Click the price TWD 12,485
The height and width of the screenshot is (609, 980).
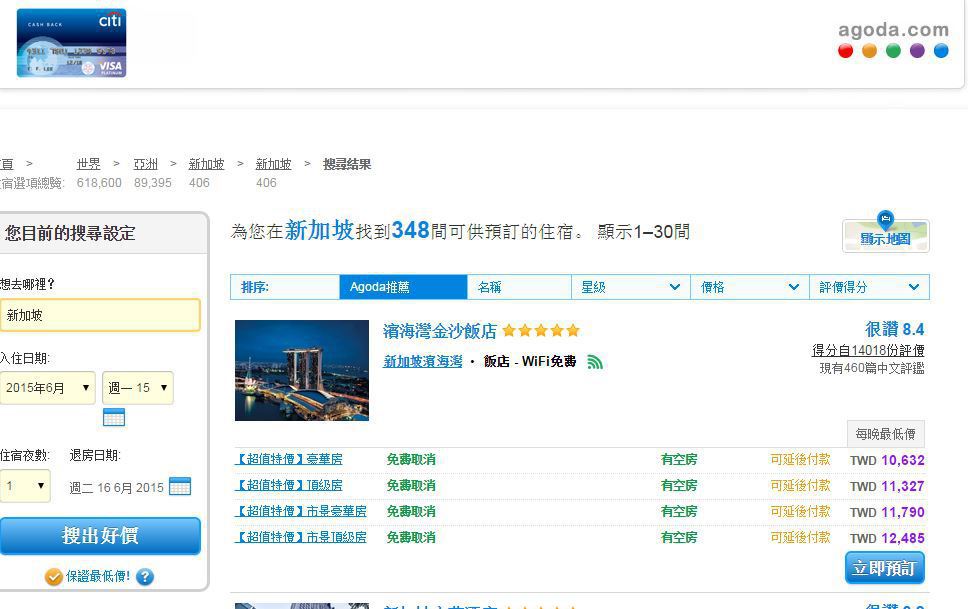click(887, 538)
